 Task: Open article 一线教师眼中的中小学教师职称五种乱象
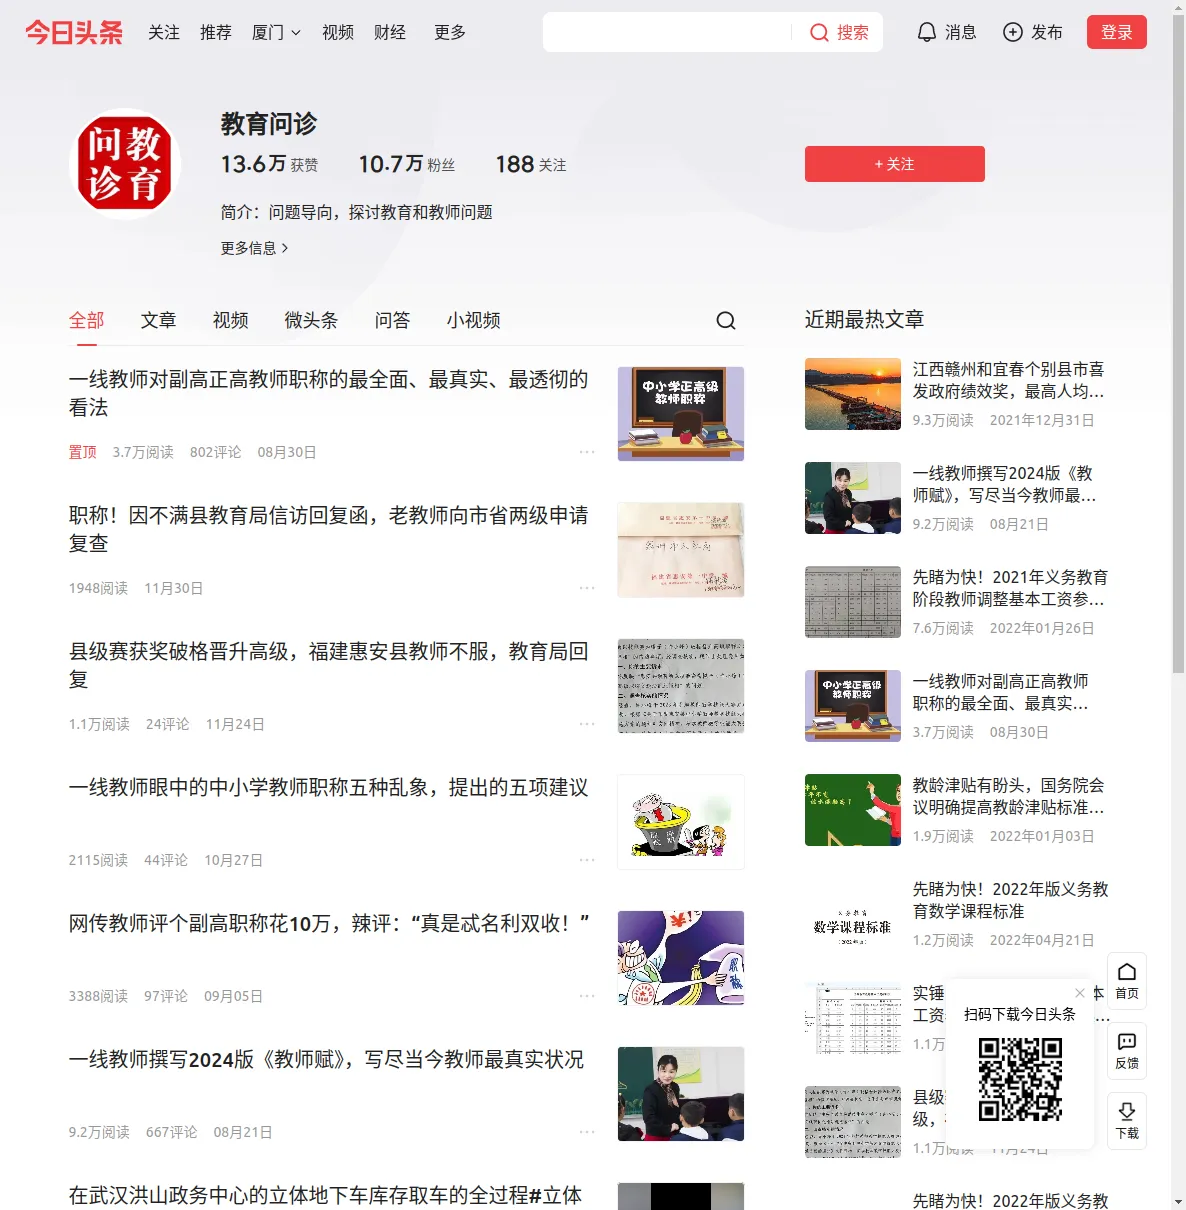coord(329,787)
